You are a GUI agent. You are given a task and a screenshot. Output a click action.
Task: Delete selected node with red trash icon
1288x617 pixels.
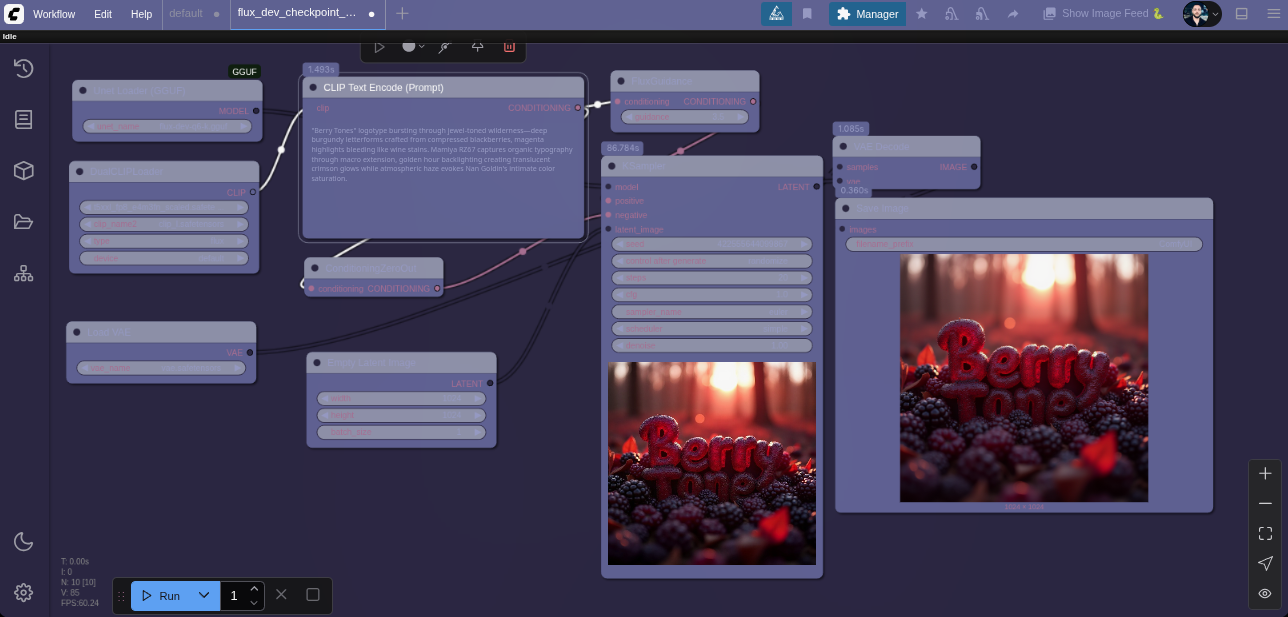coord(509,47)
